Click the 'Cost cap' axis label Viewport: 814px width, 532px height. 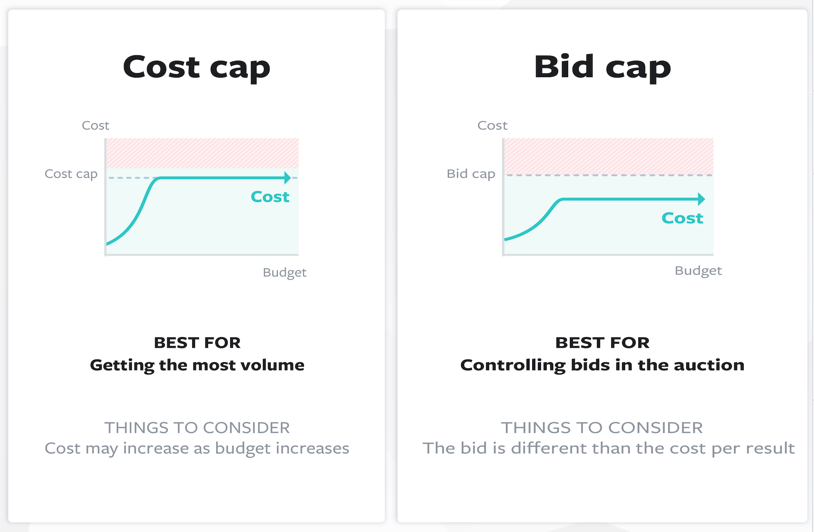71,174
